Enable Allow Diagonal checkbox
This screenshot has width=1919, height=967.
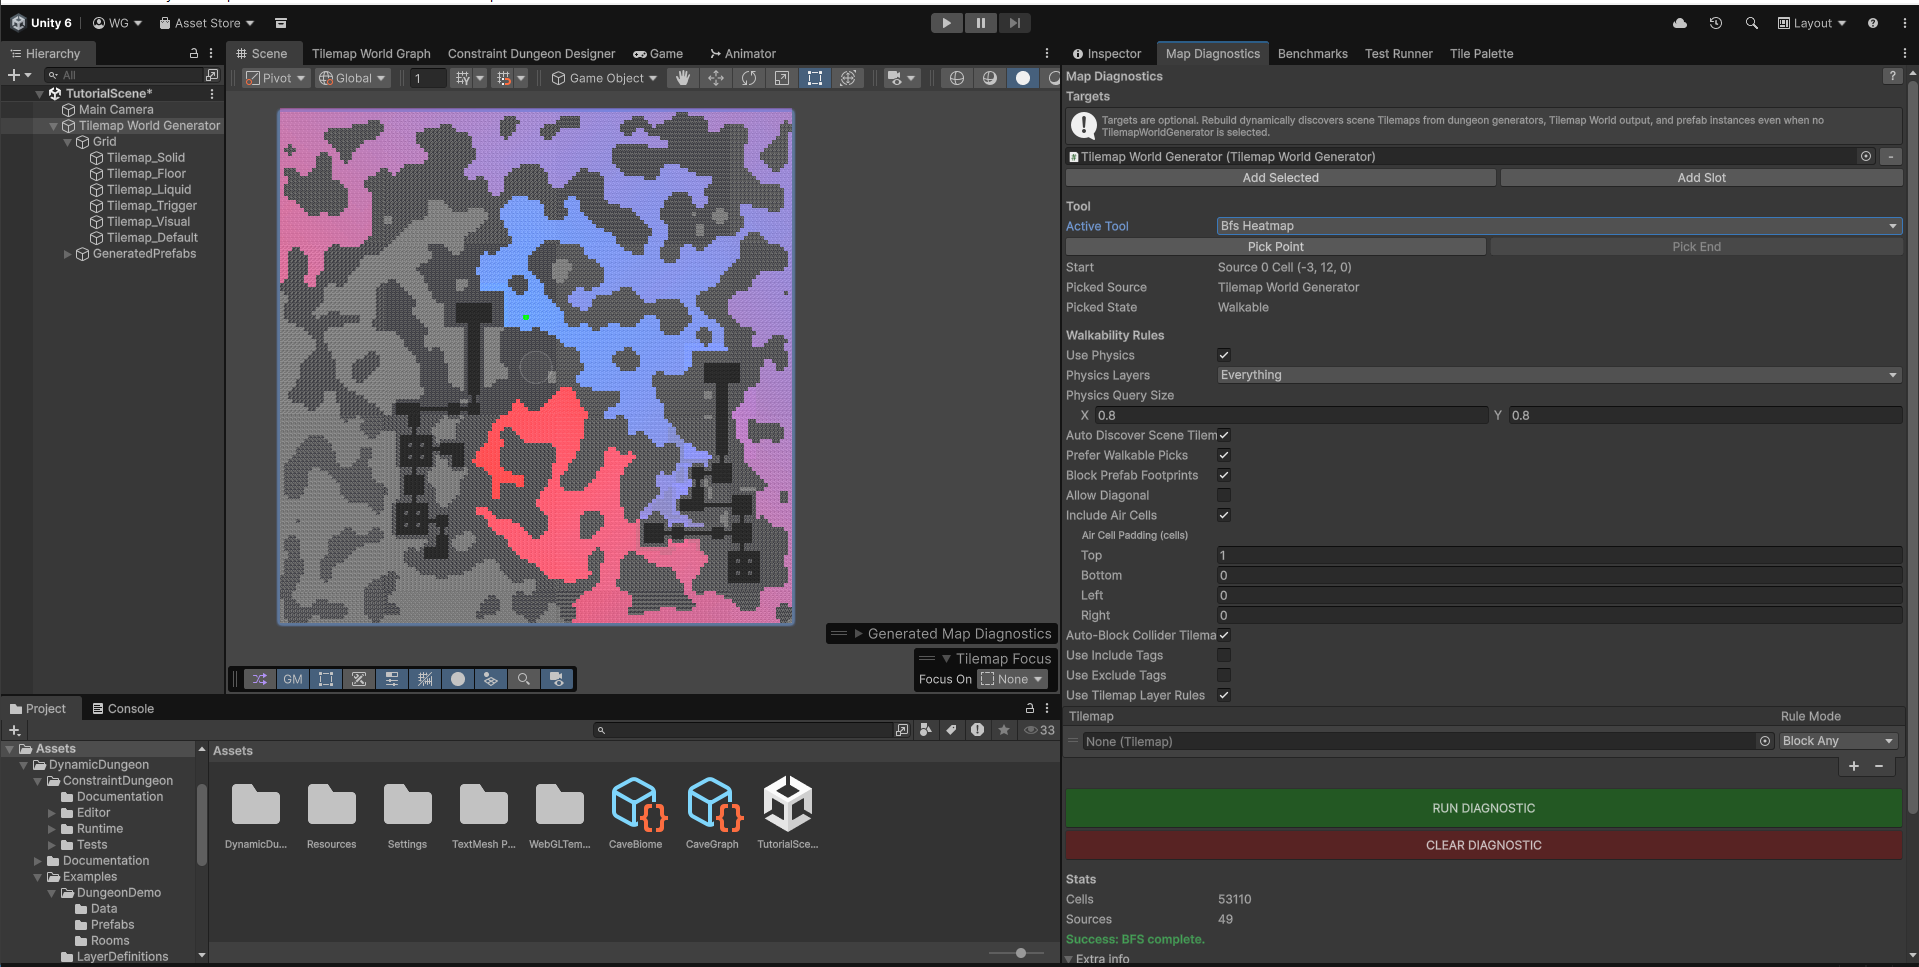click(1224, 495)
